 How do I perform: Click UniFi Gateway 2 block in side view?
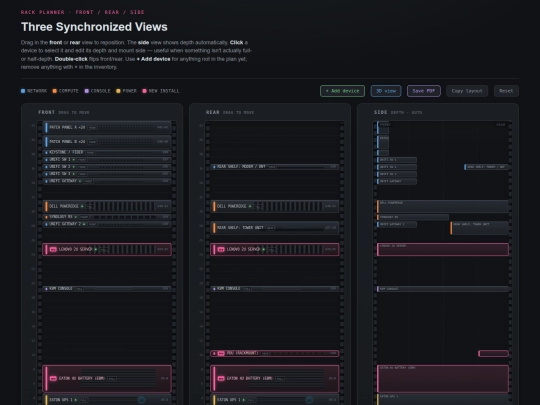click(x=397, y=224)
